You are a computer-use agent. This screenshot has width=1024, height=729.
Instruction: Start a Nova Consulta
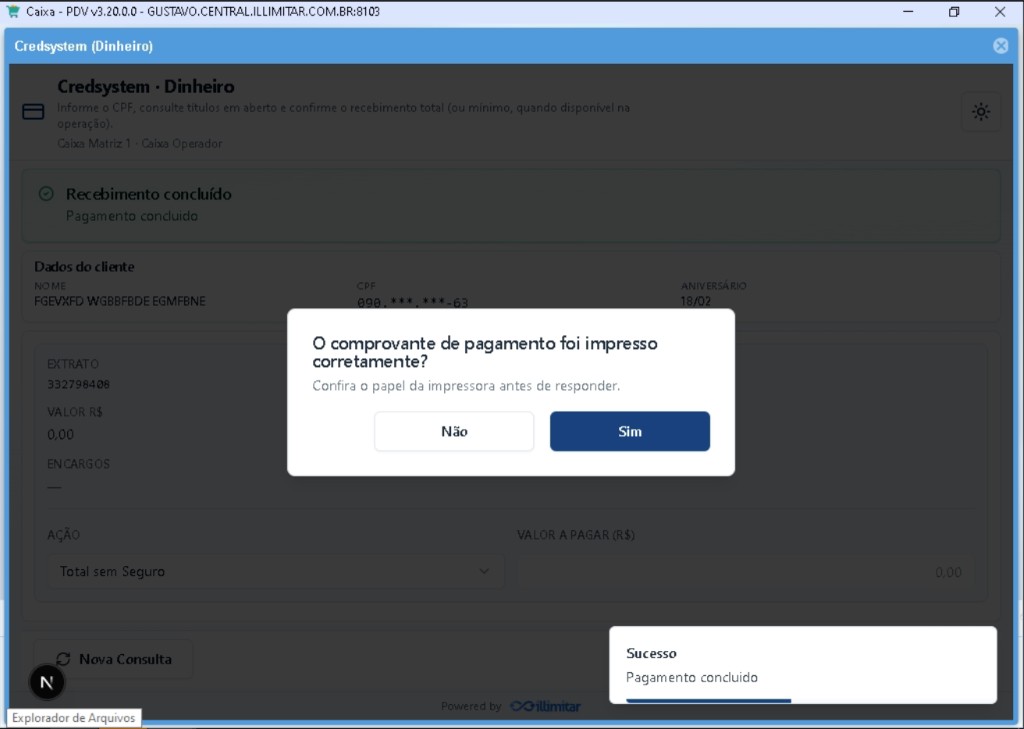click(114, 659)
